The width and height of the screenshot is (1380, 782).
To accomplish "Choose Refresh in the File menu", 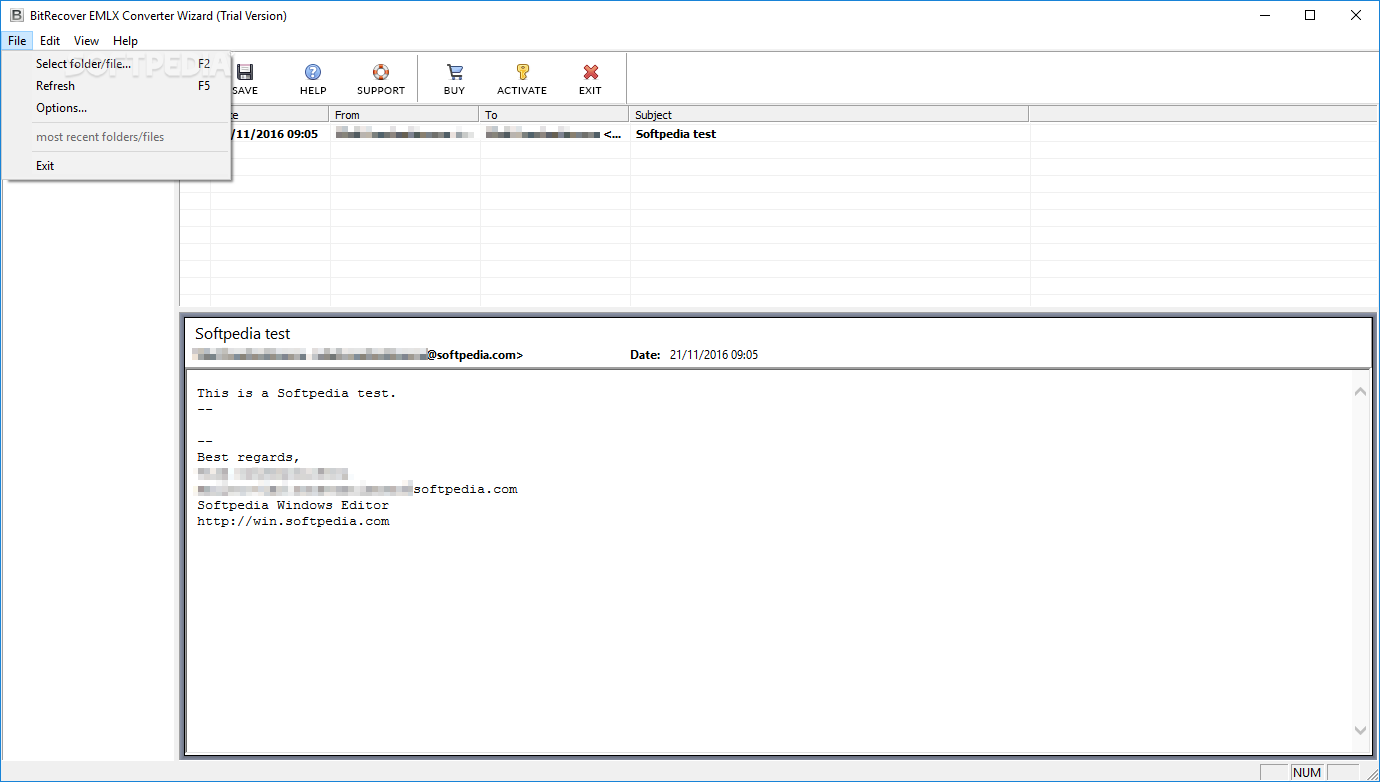I will (x=117, y=86).
